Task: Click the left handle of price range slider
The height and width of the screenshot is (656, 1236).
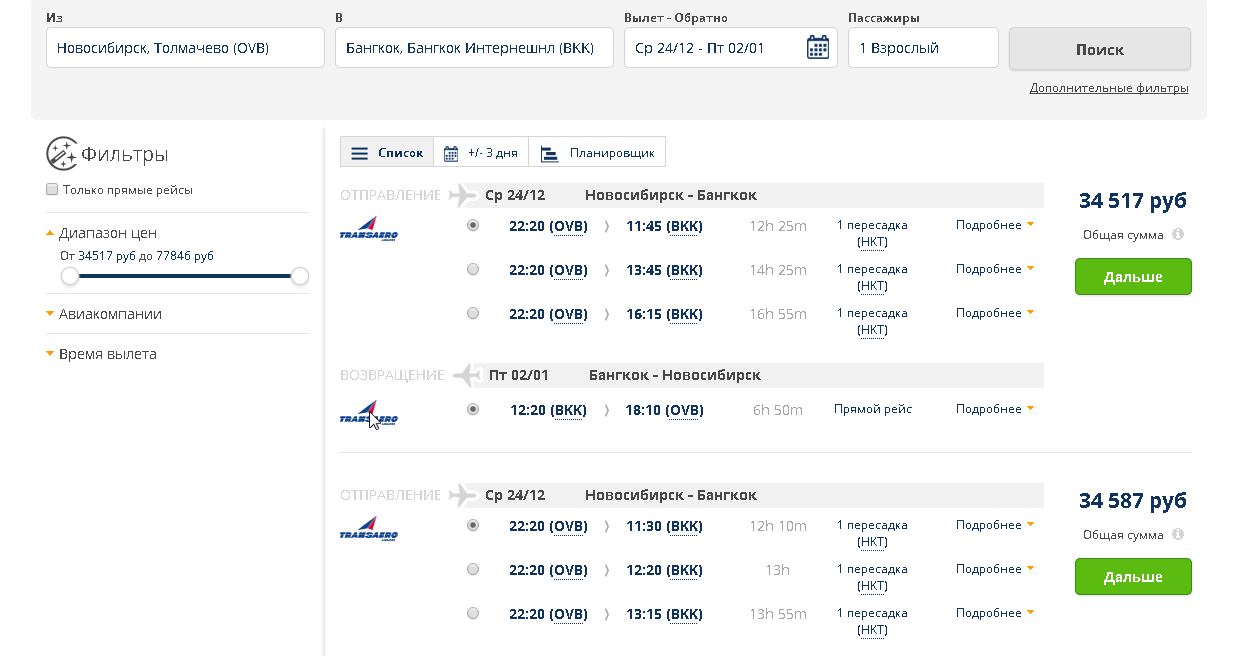Action: tap(69, 276)
